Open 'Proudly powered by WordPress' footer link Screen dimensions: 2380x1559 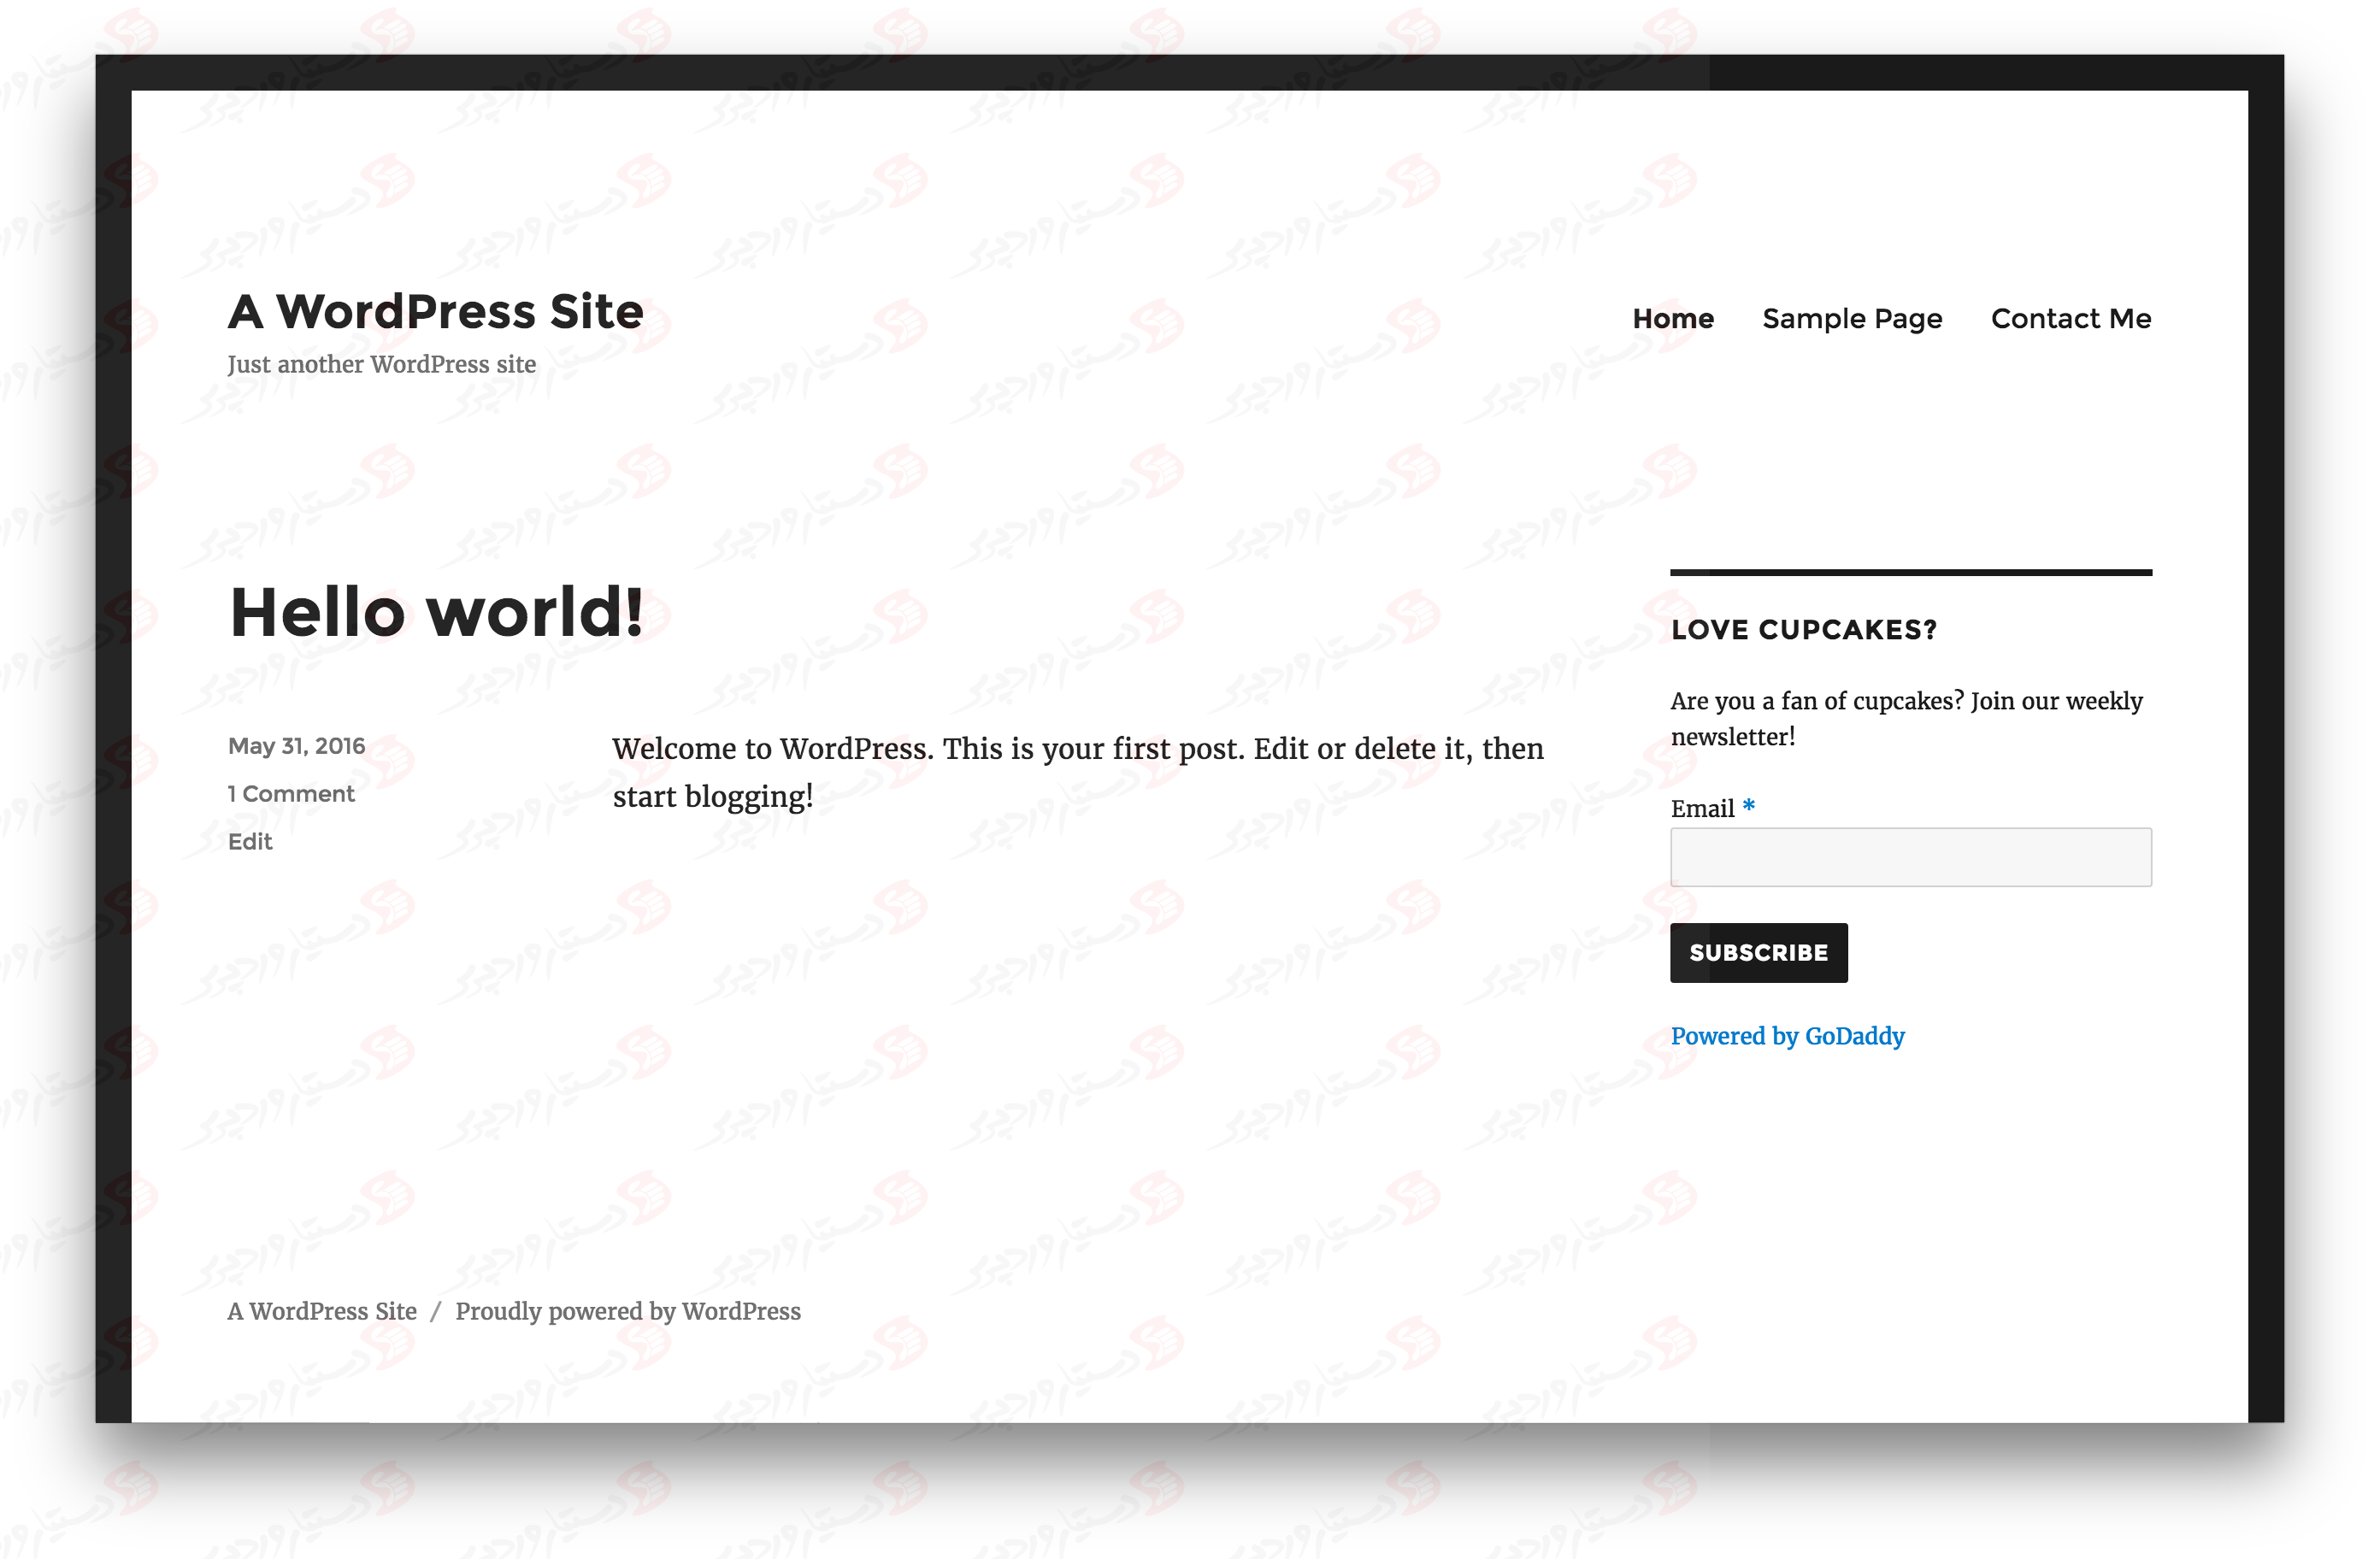pos(628,1311)
